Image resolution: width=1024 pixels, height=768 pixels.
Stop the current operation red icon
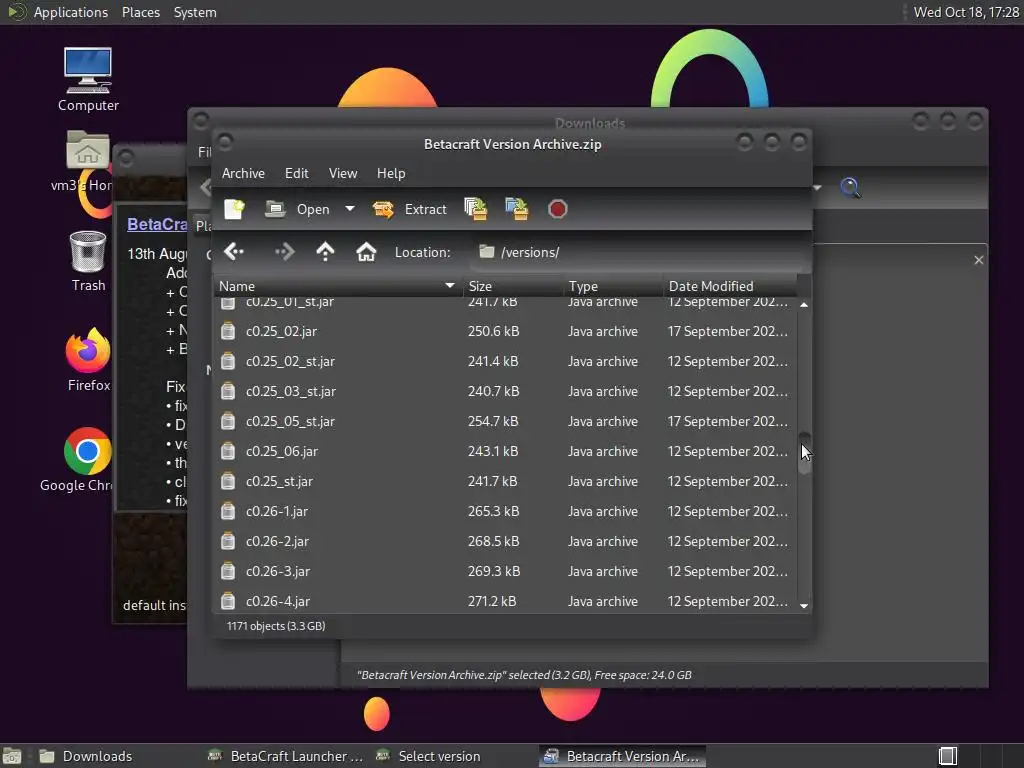557,209
